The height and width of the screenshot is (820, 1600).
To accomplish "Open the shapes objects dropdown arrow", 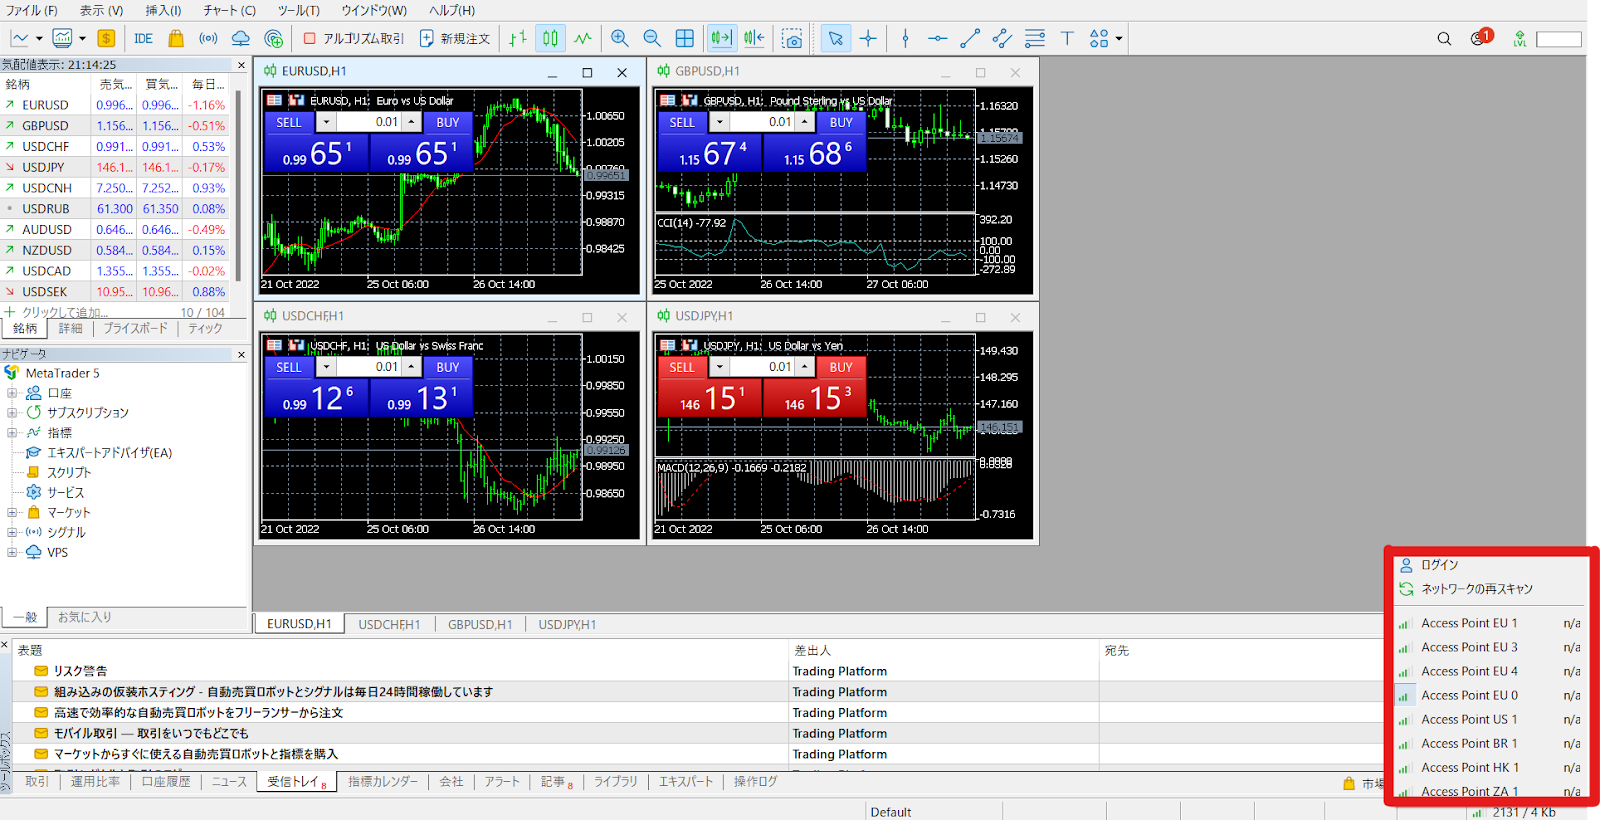I will click(x=1119, y=39).
